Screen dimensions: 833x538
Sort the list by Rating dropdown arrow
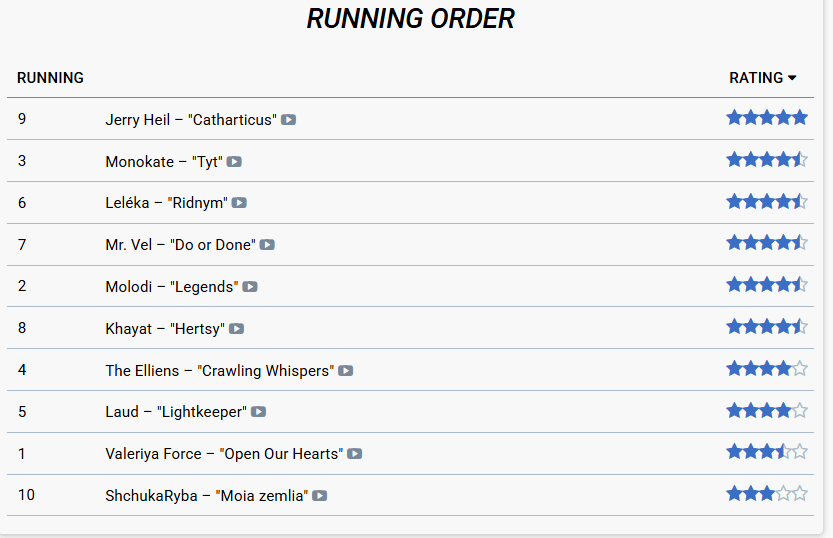point(792,78)
